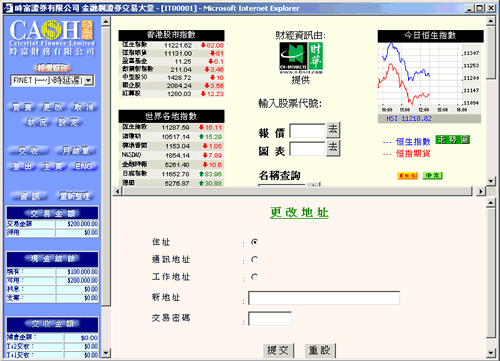Click the sidebar scrollbar down arrow
This screenshot has height=361, width=500.
pyautogui.click(x=106, y=353)
